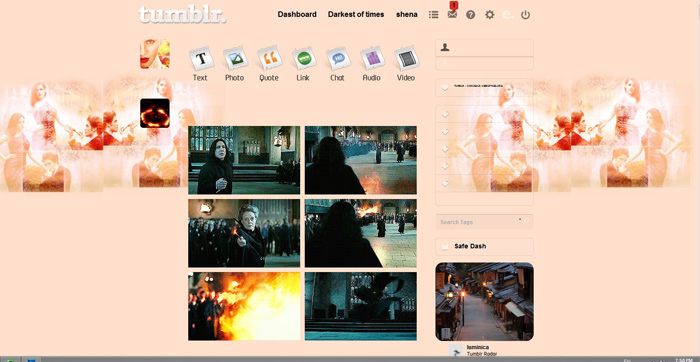Open the top-right hall duel GIF
This screenshot has width=700, height=362.
(361, 160)
